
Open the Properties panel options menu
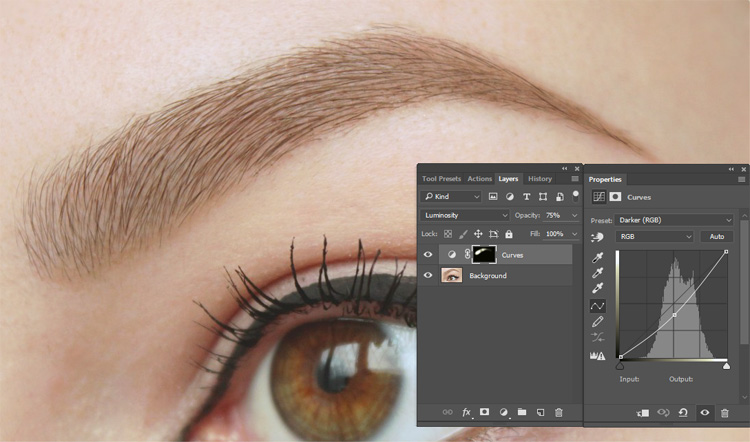[x=741, y=179]
